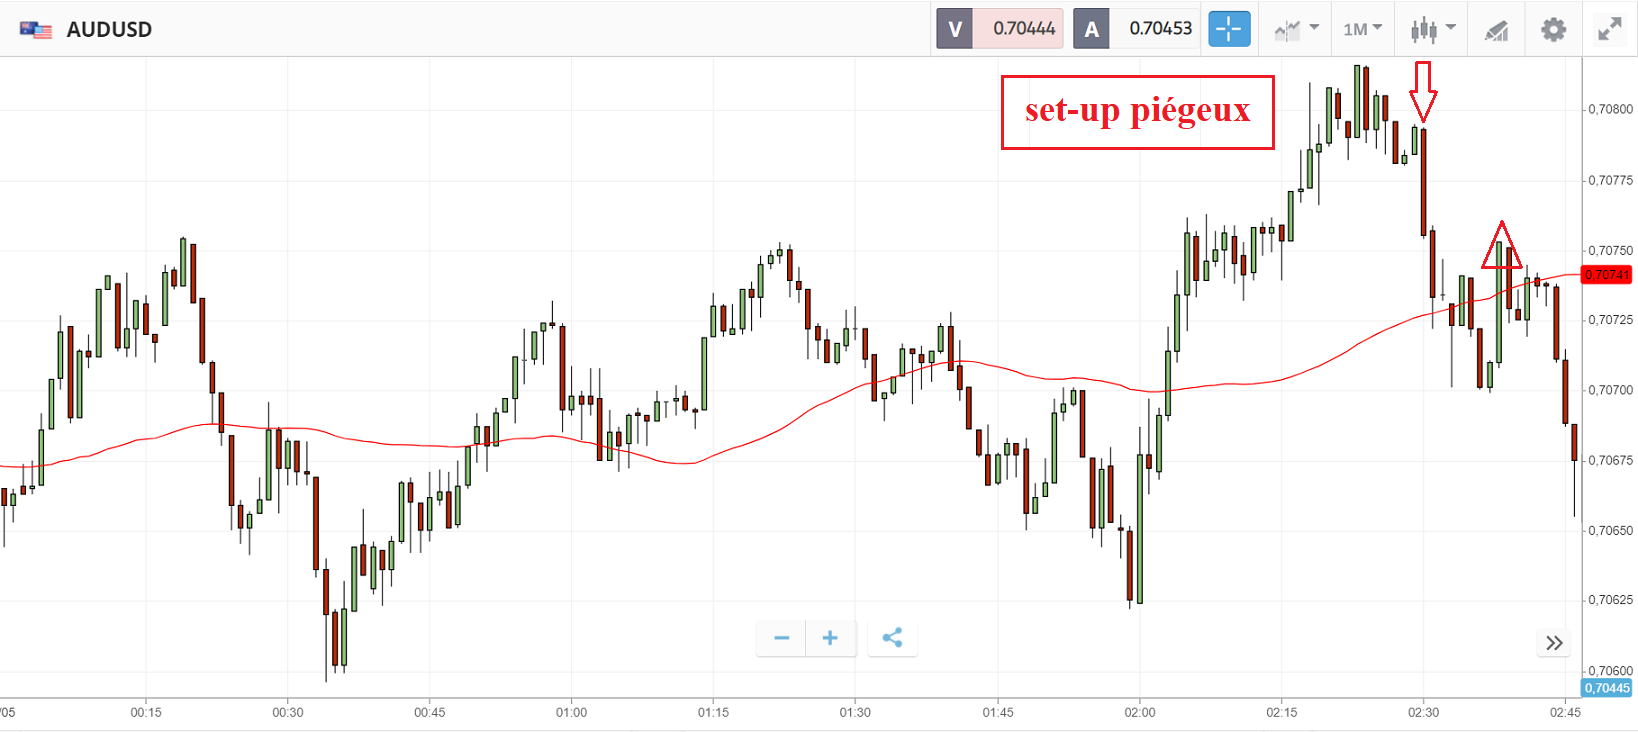This screenshot has height=732, width=1638.
Task: Zoom out the chart with minus button
Action: point(782,638)
